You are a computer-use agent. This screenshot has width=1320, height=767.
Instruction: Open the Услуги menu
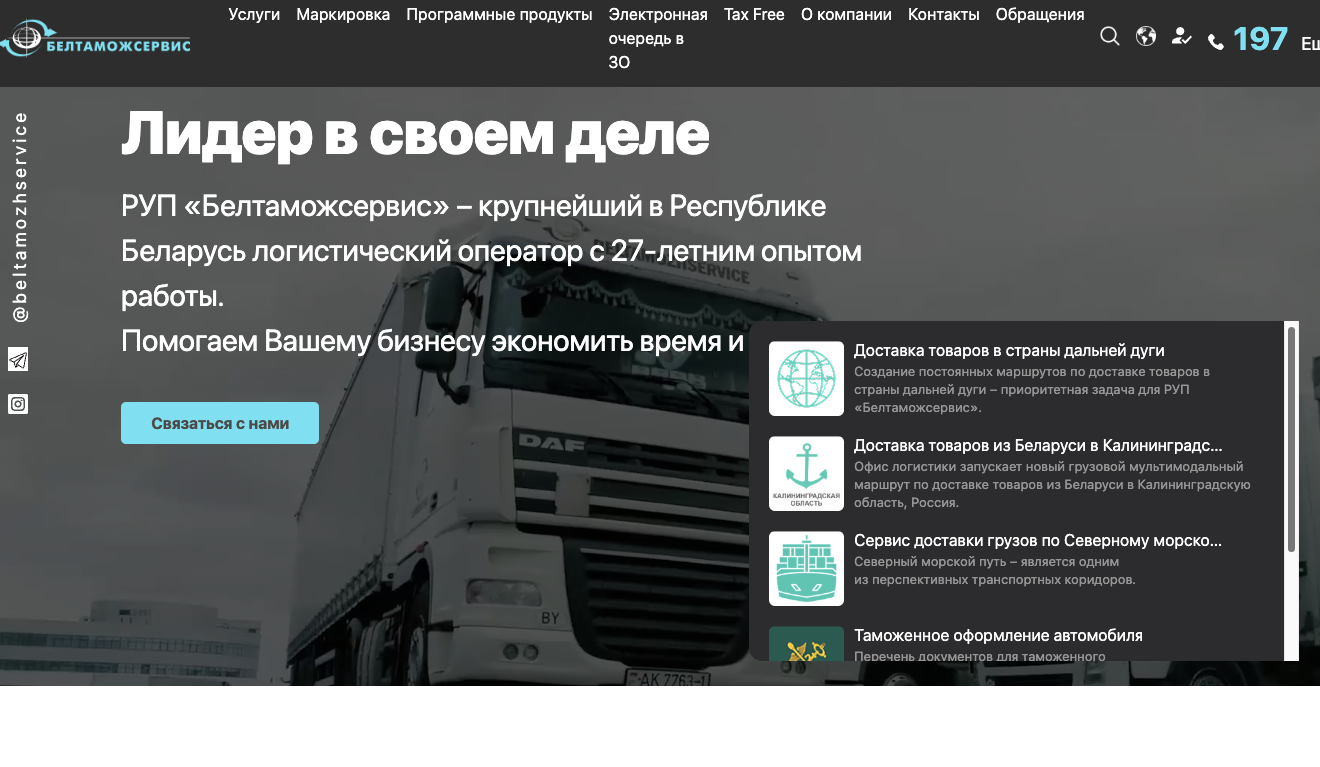pyautogui.click(x=254, y=14)
